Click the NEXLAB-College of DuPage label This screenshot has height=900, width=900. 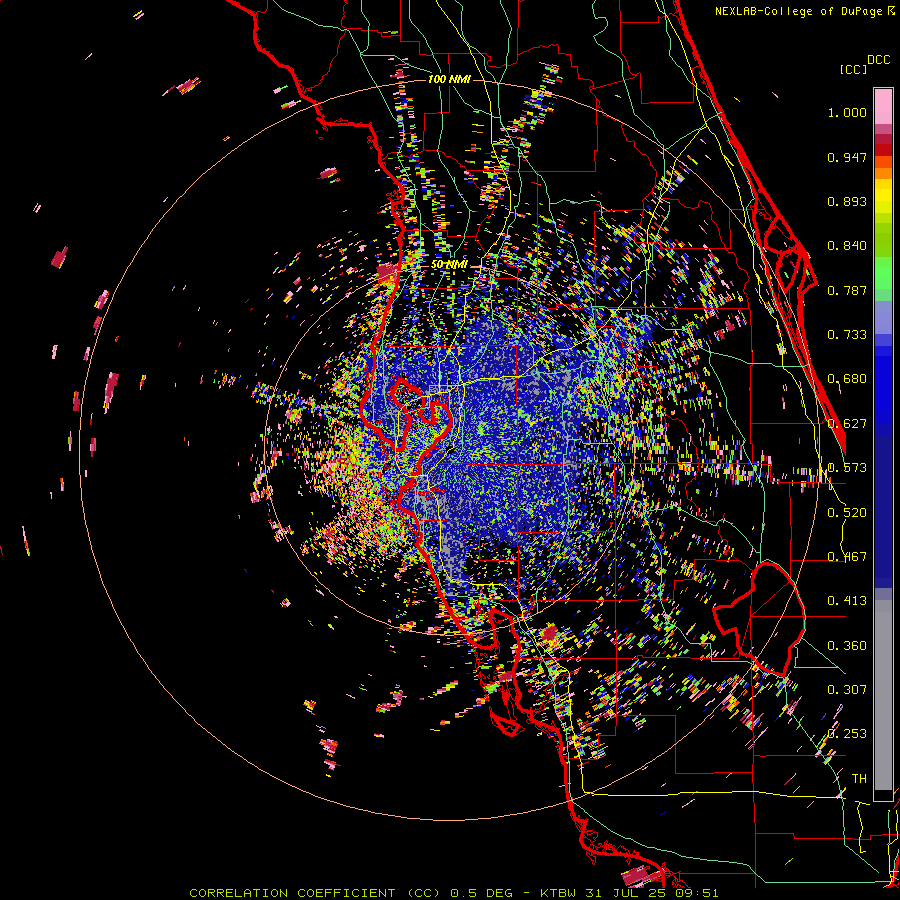(x=799, y=11)
